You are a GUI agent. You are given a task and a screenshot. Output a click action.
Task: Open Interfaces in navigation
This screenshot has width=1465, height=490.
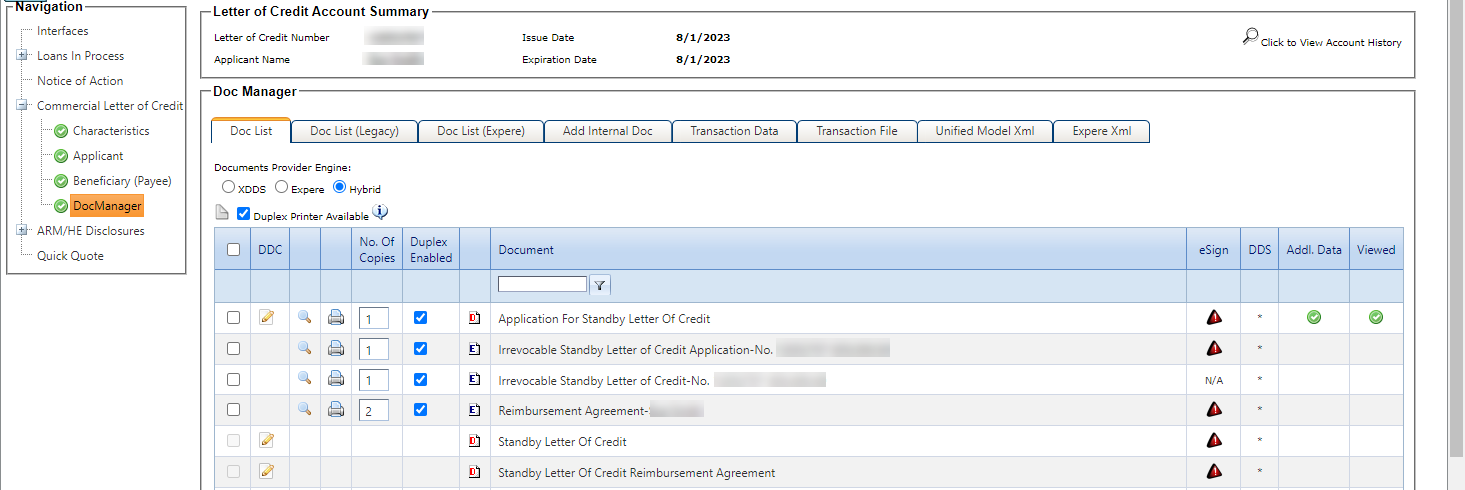[x=63, y=31]
